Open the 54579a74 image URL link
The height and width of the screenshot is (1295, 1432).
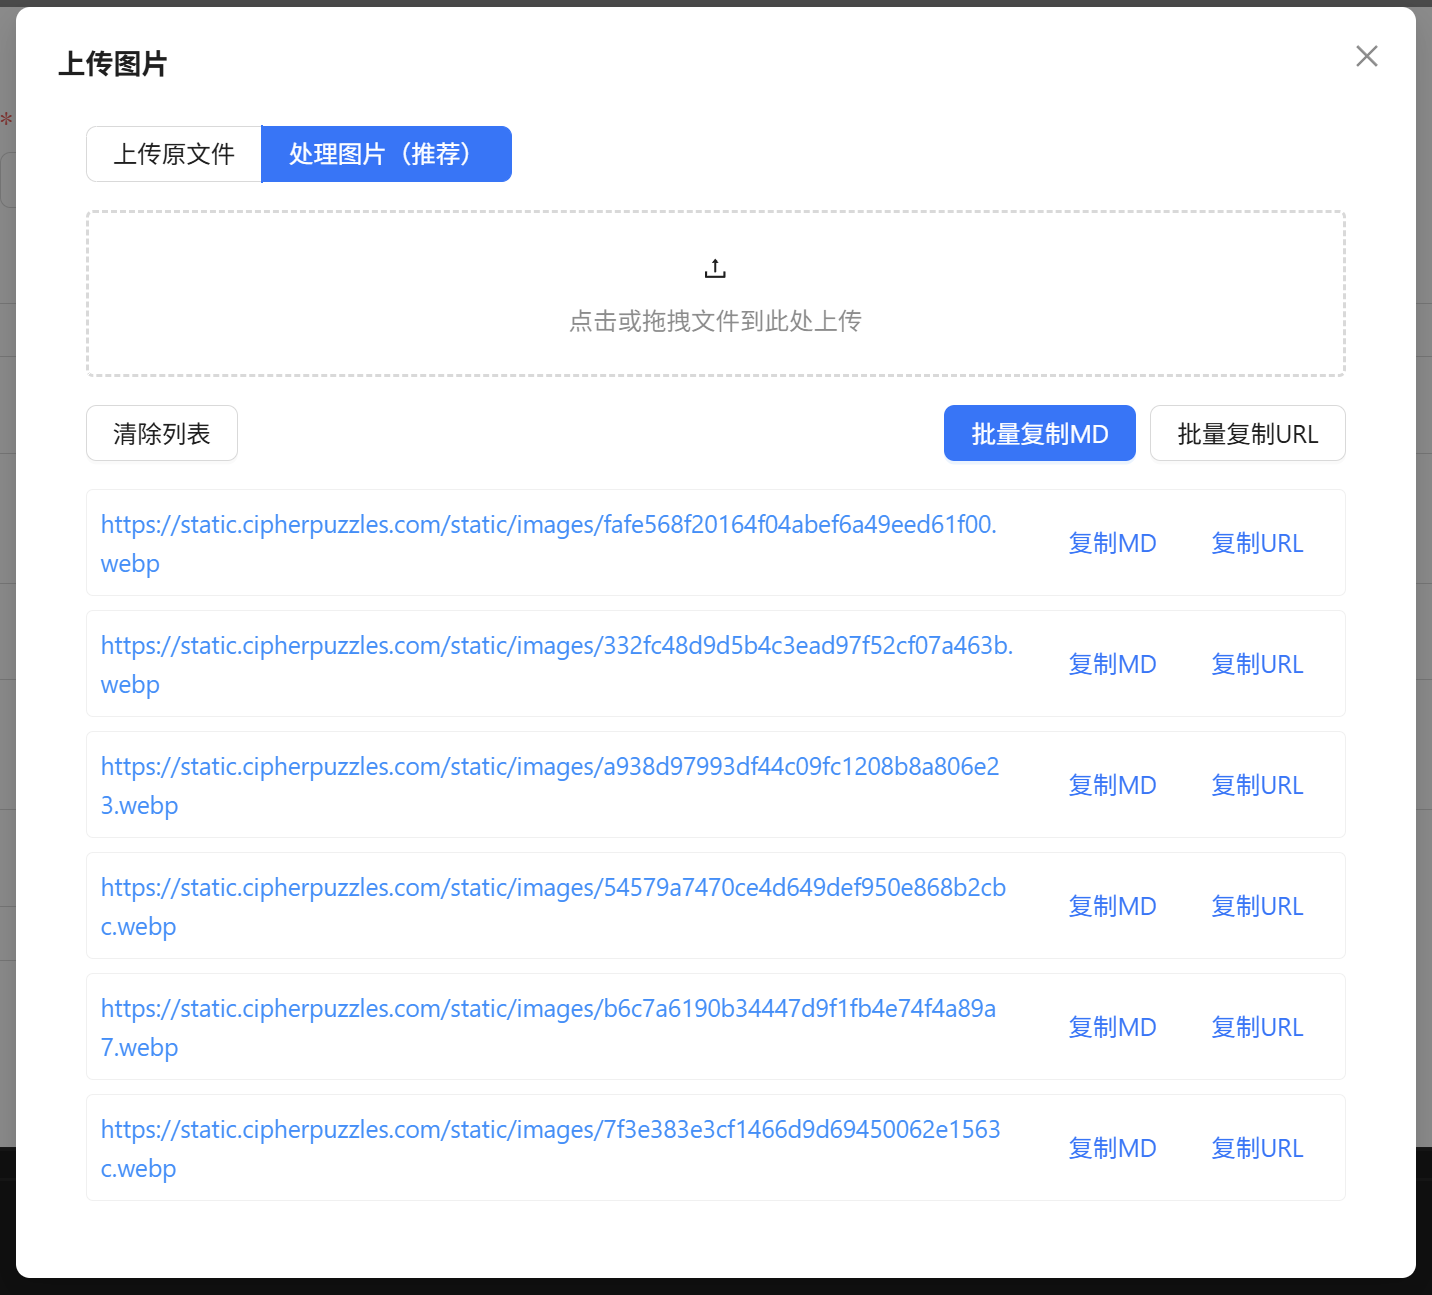(x=552, y=888)
